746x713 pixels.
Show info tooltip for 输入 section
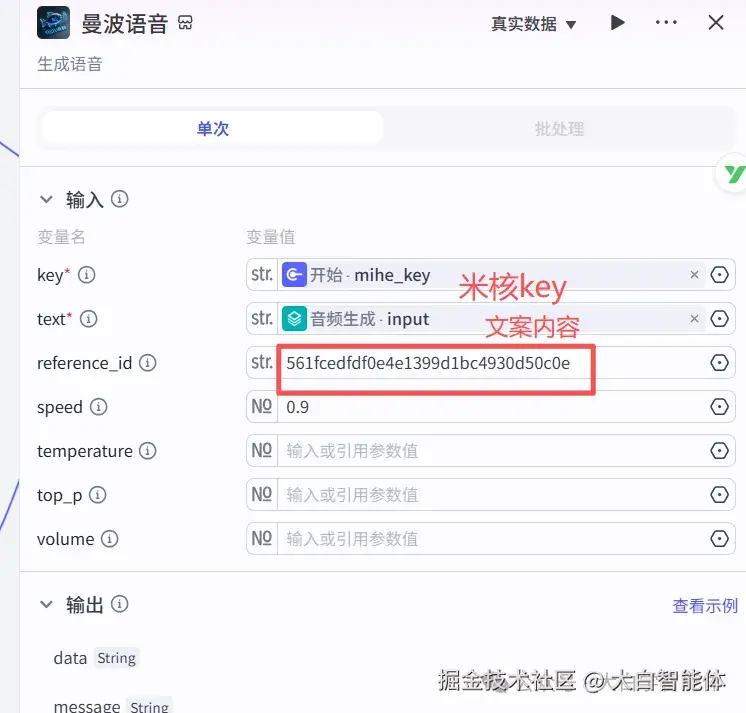[x=119, y=199]
